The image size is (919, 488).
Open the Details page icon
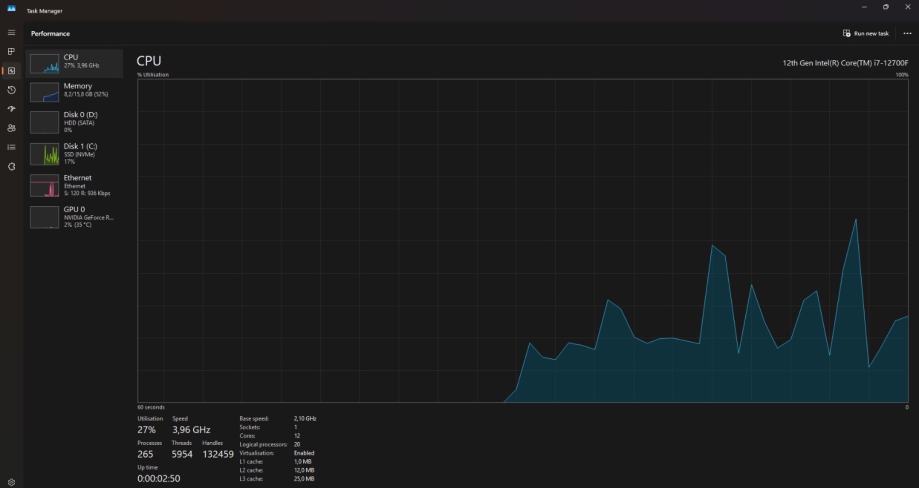point(11,147)
